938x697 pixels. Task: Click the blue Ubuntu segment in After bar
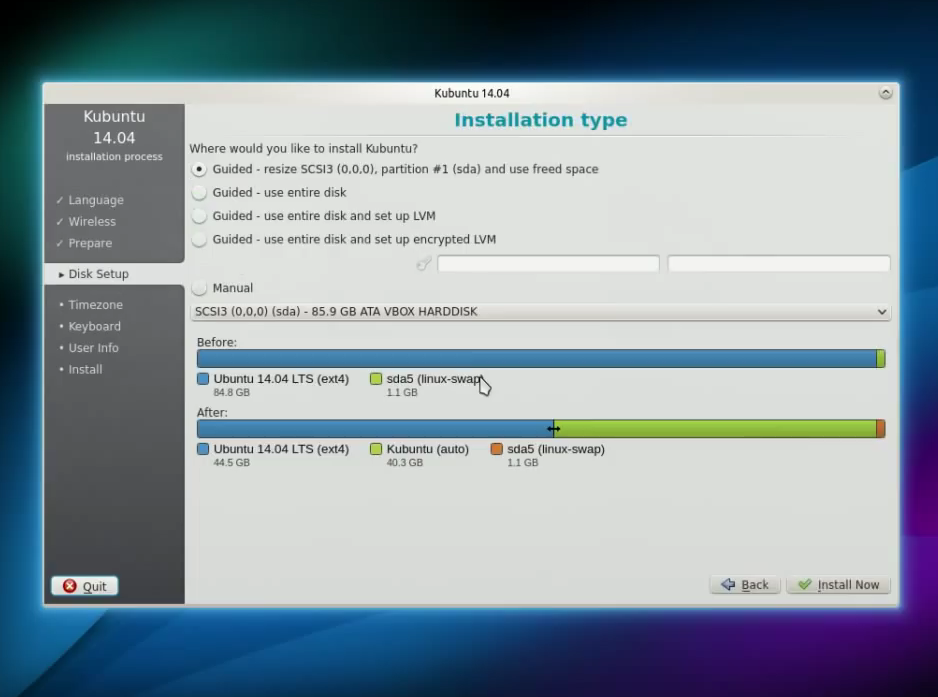pyautogui.click(x=374, y=428)
